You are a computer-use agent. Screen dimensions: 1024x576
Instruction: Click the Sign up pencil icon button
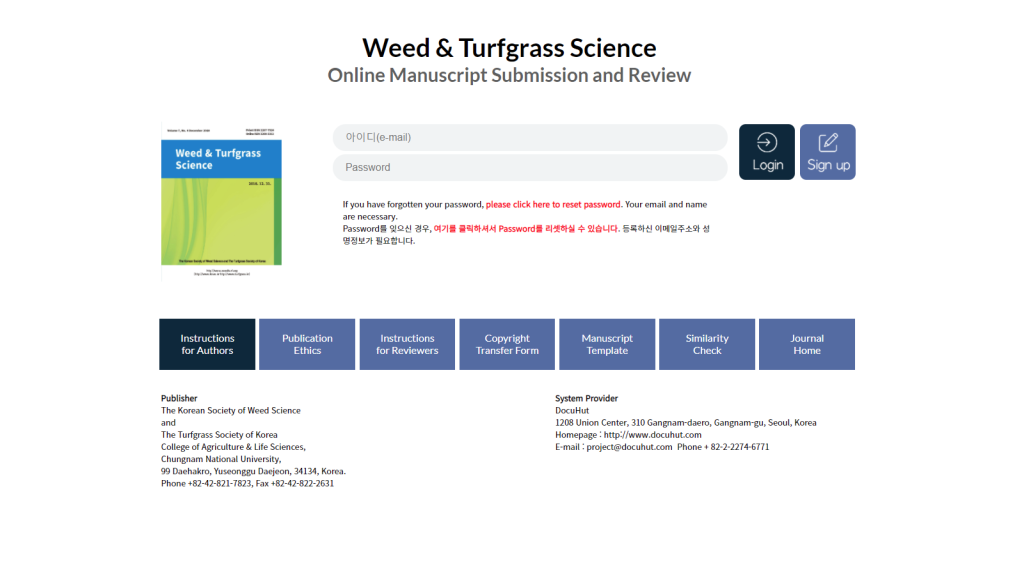click(827, 152)
